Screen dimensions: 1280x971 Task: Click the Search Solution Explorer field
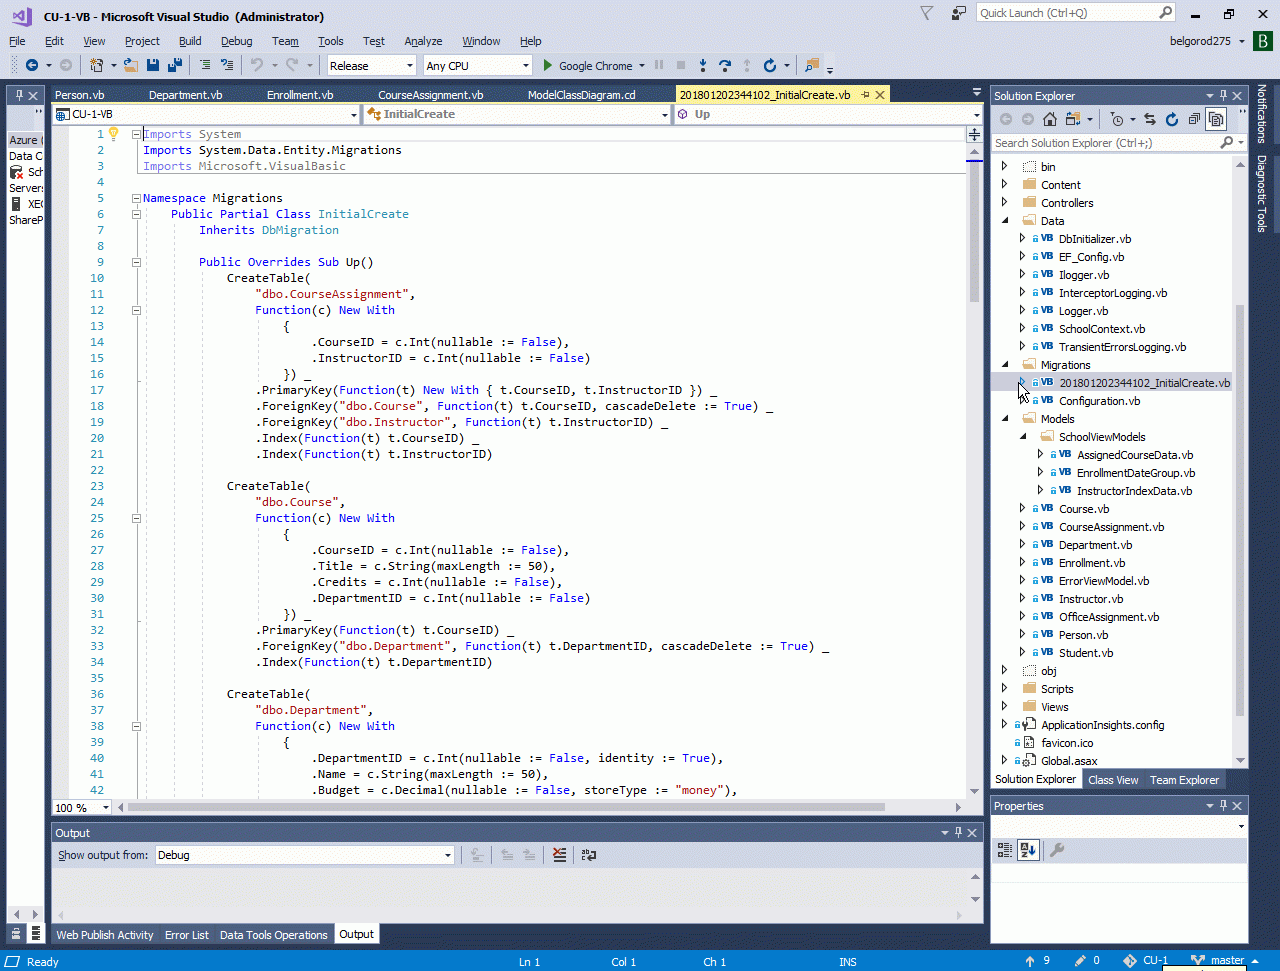coord(1104,143)
